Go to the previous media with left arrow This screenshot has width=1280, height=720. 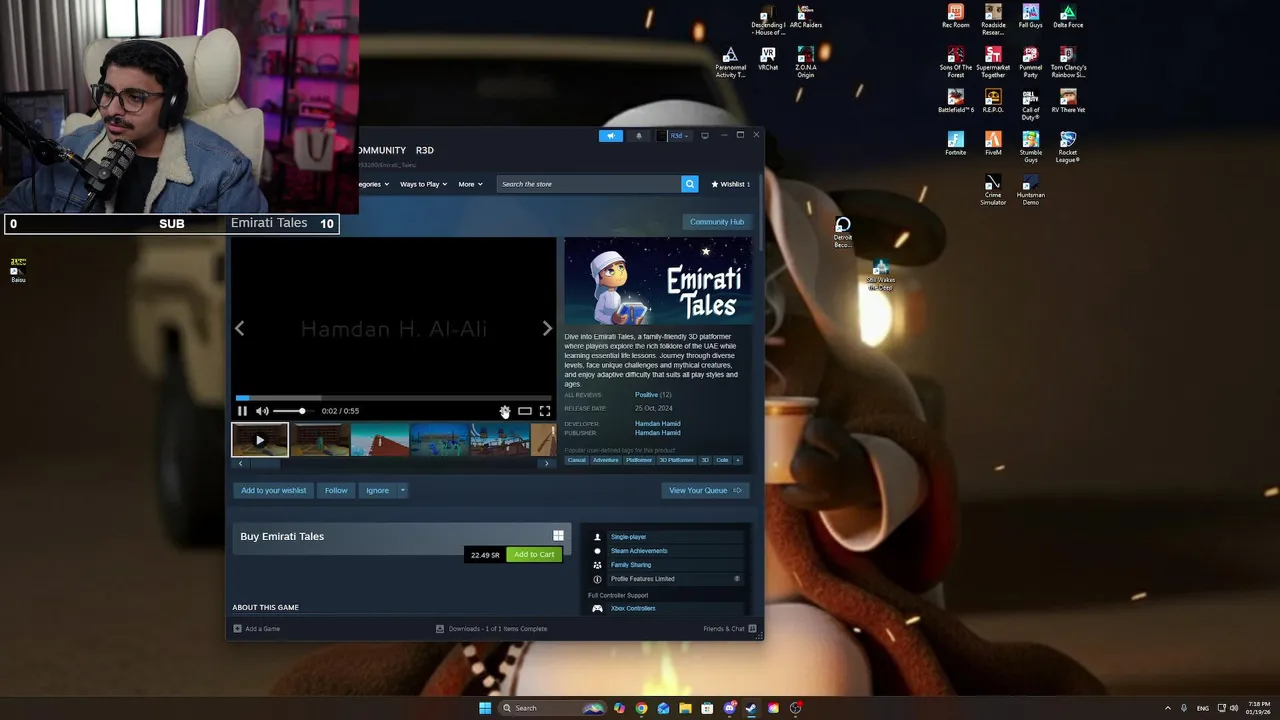[239, 328]
